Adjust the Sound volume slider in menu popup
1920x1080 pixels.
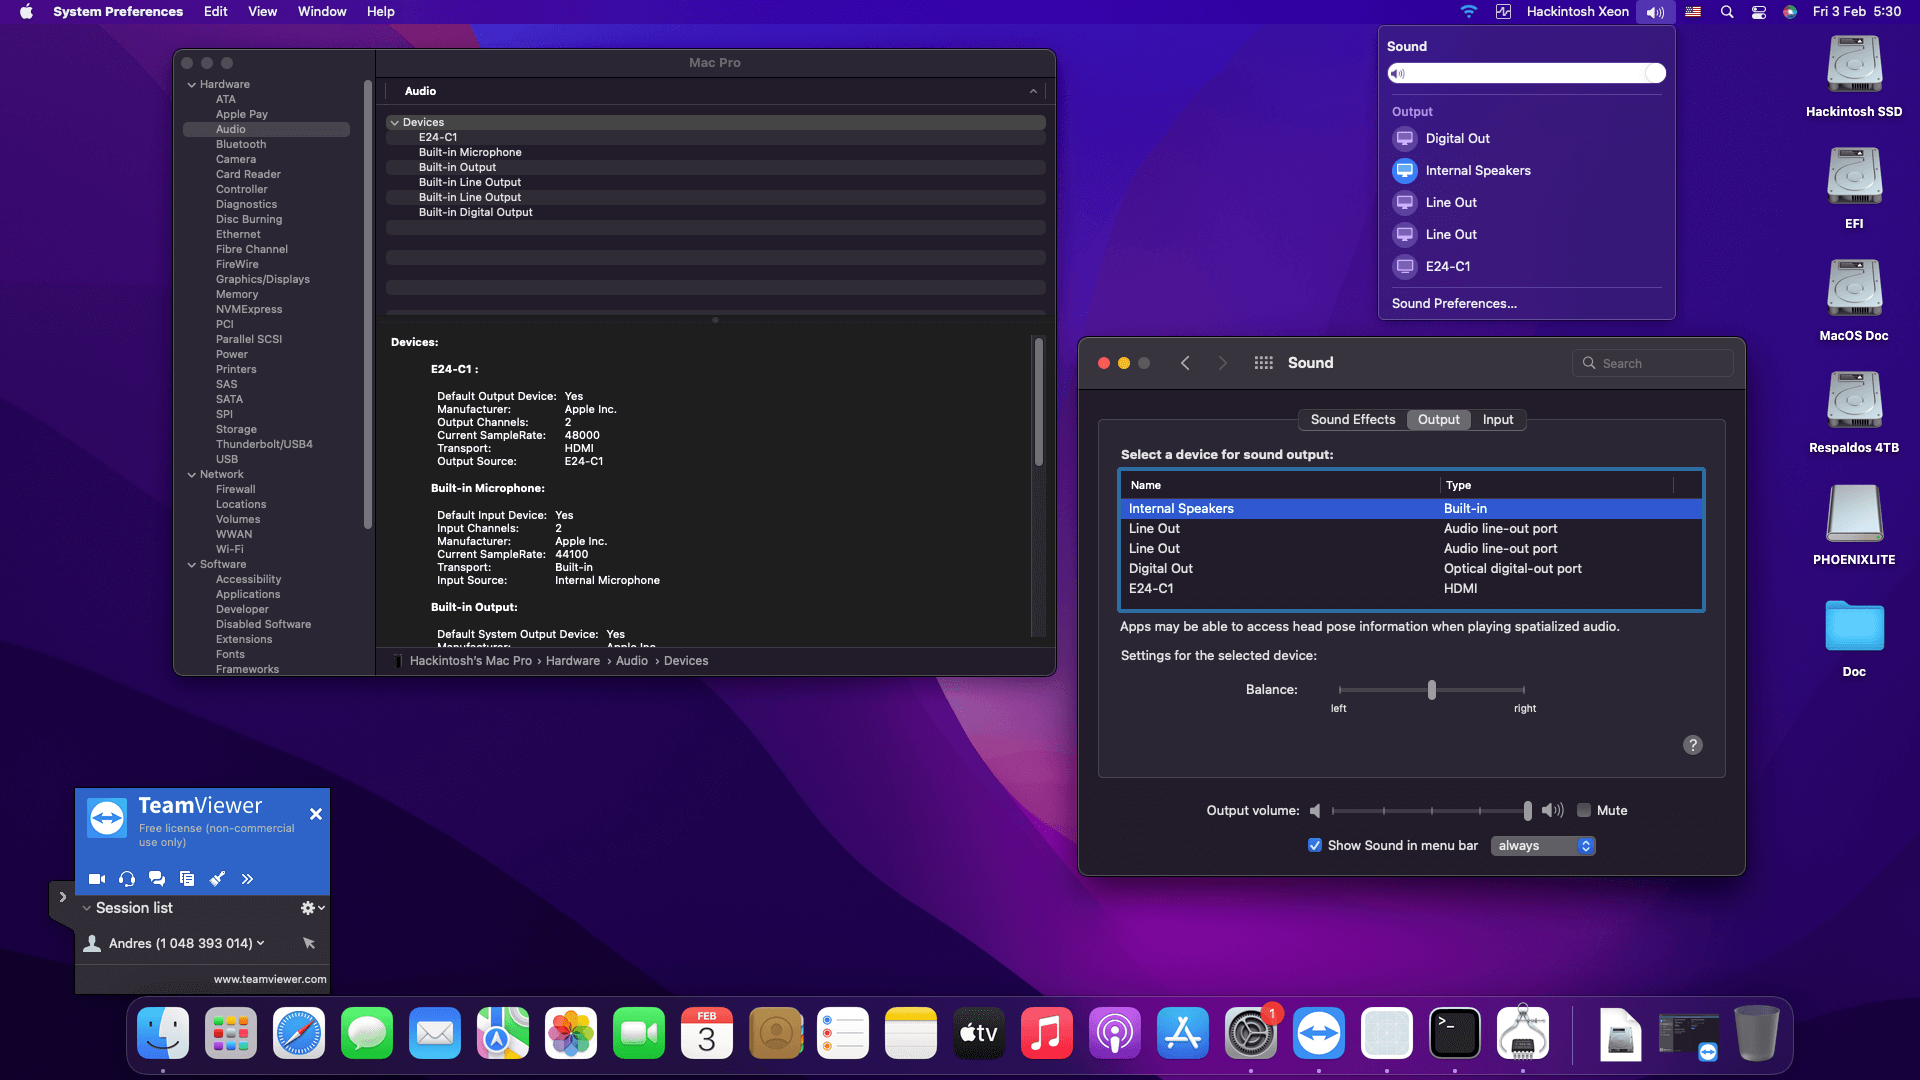click(1526, 74)
